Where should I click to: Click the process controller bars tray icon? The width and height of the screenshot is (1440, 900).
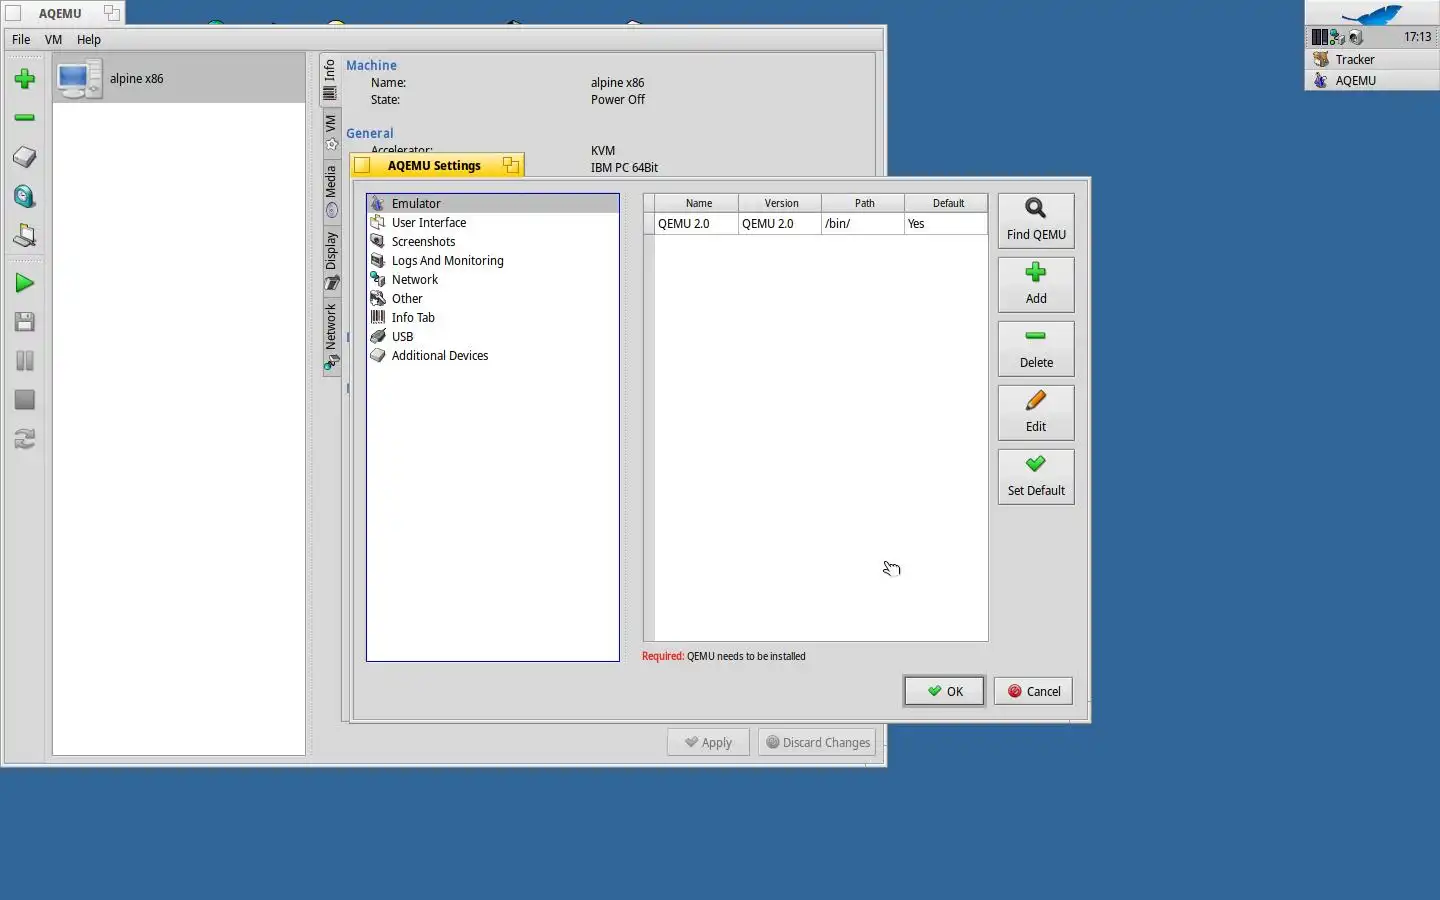(1320, 37)
